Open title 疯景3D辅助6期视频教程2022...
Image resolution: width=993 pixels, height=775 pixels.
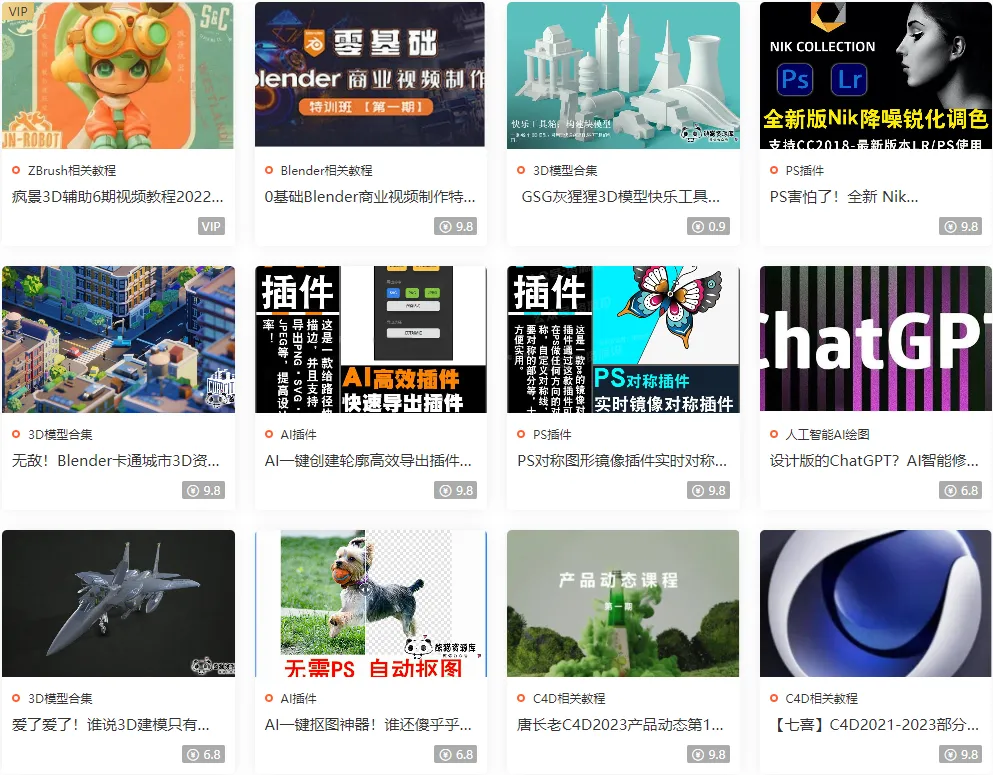(x=117, y=197)
